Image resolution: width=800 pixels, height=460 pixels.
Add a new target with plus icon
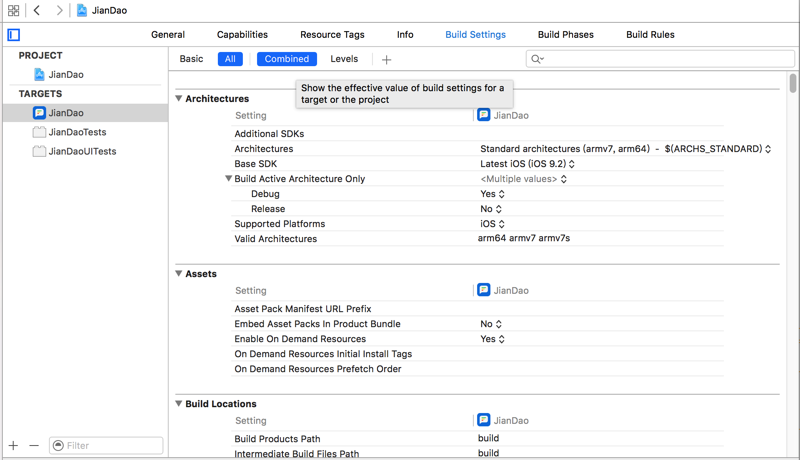13,445
